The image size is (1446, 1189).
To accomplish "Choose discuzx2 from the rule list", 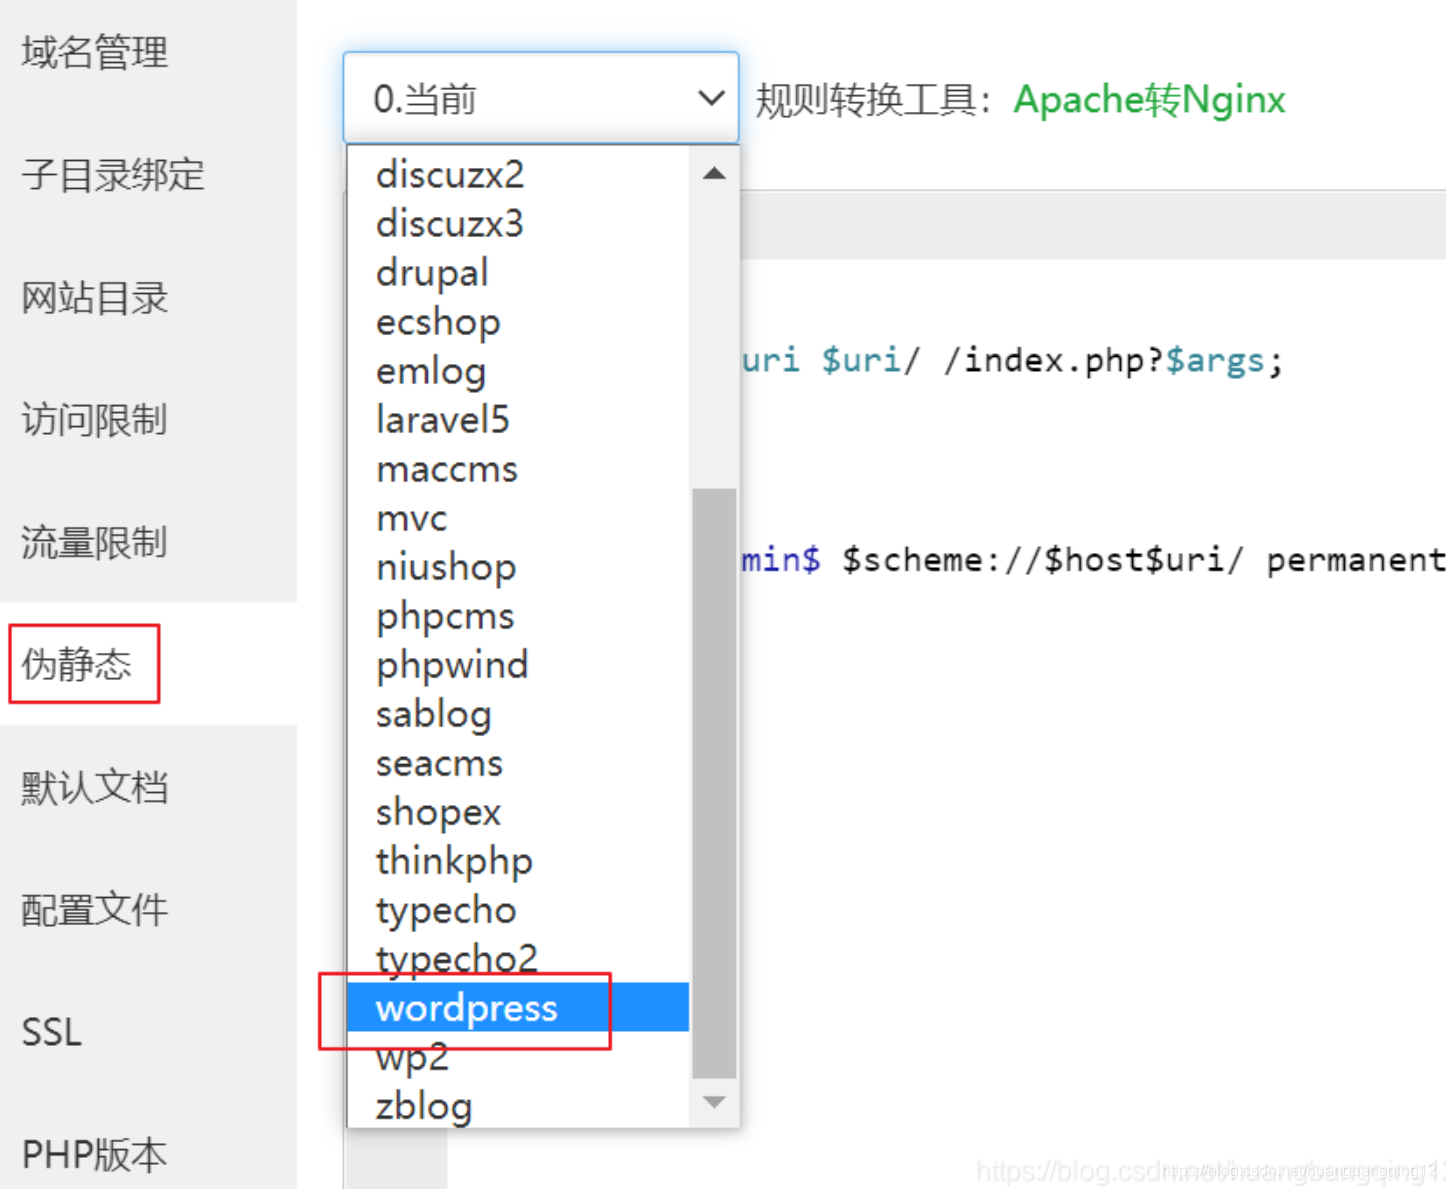I will coord(518,175).
